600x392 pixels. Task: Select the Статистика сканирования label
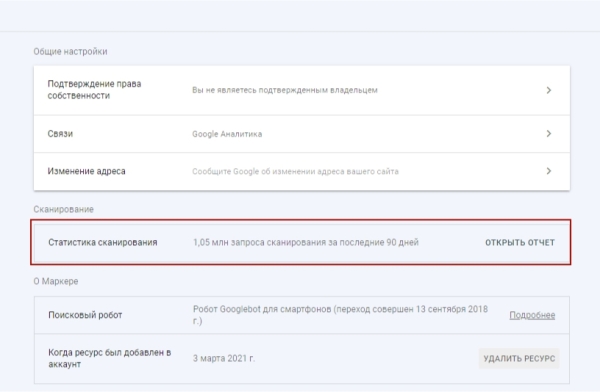point(103,242)
